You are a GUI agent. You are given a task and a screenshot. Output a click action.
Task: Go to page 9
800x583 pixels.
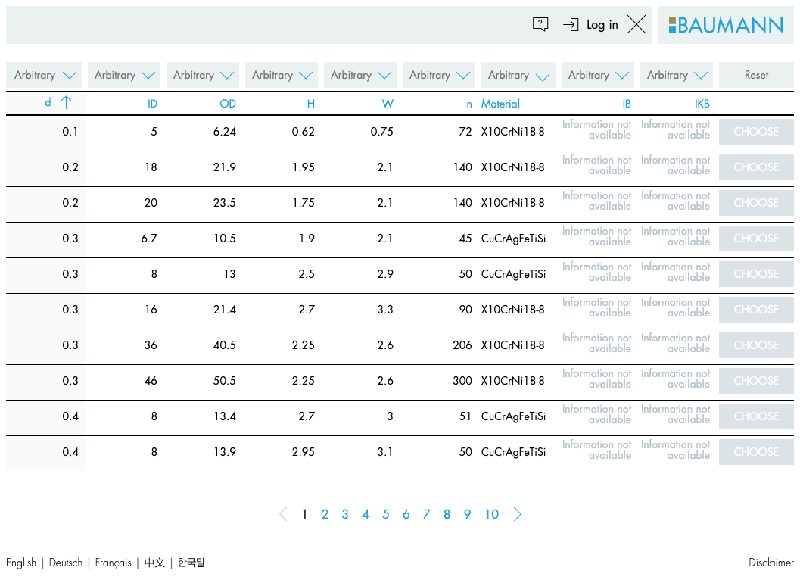coord(467,514)
